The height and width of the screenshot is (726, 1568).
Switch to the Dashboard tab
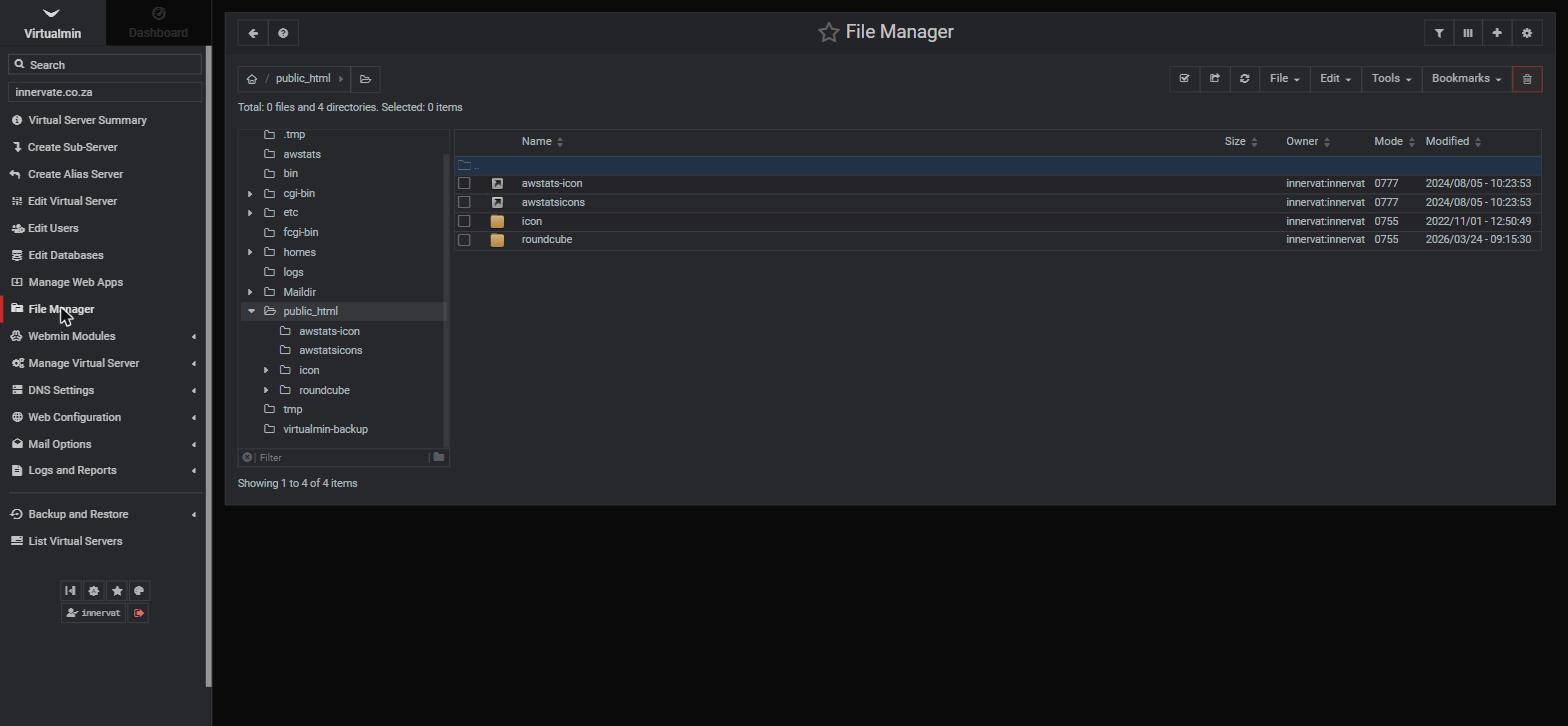(158, 23)
